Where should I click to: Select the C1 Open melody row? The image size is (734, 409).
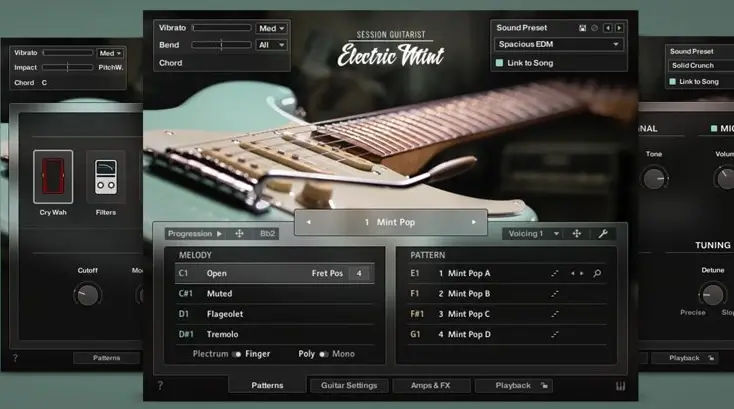[x=275, y=273]
